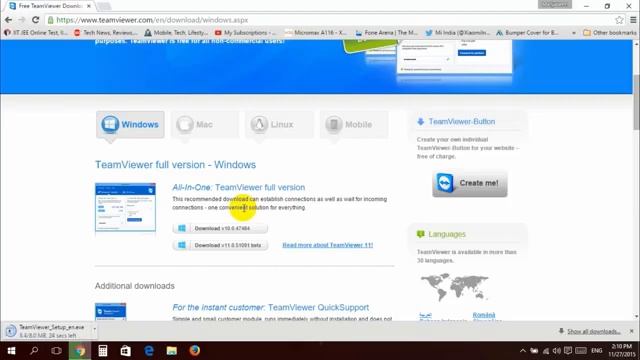This screenshot has height=360, width=640.
Task: Open the Action Center notifications icon
Action: 568,351
